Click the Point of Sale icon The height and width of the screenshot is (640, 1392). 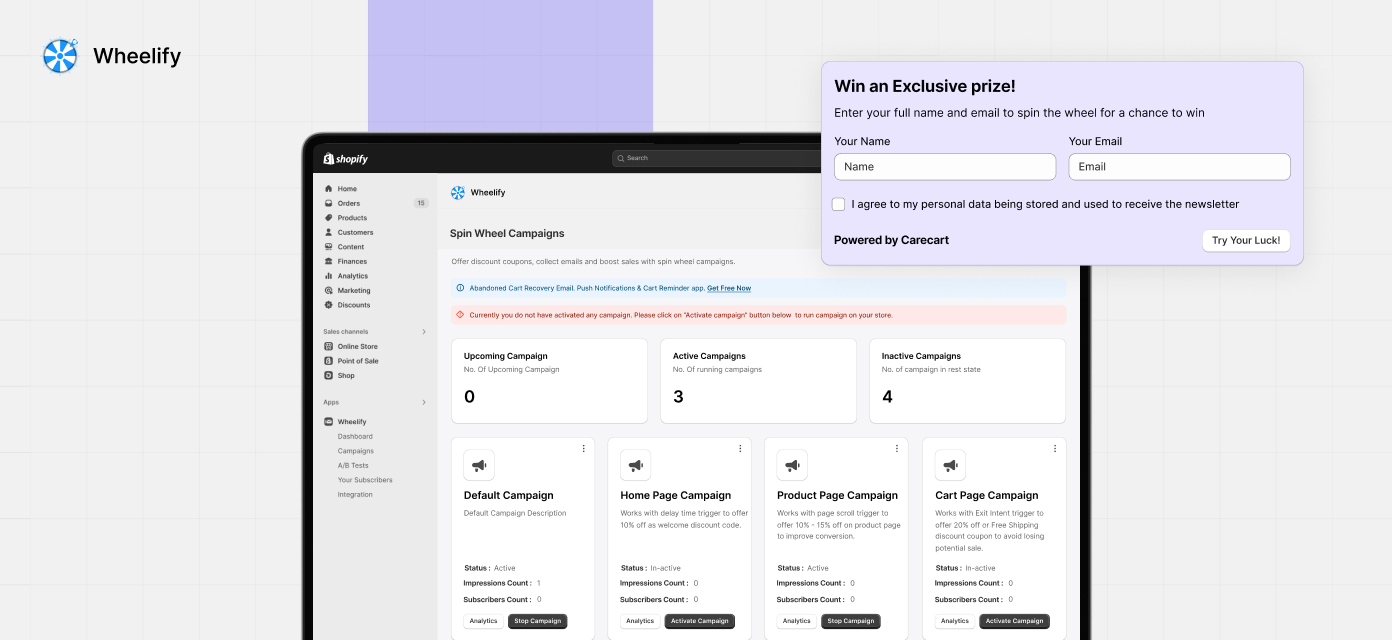[328, 361]
